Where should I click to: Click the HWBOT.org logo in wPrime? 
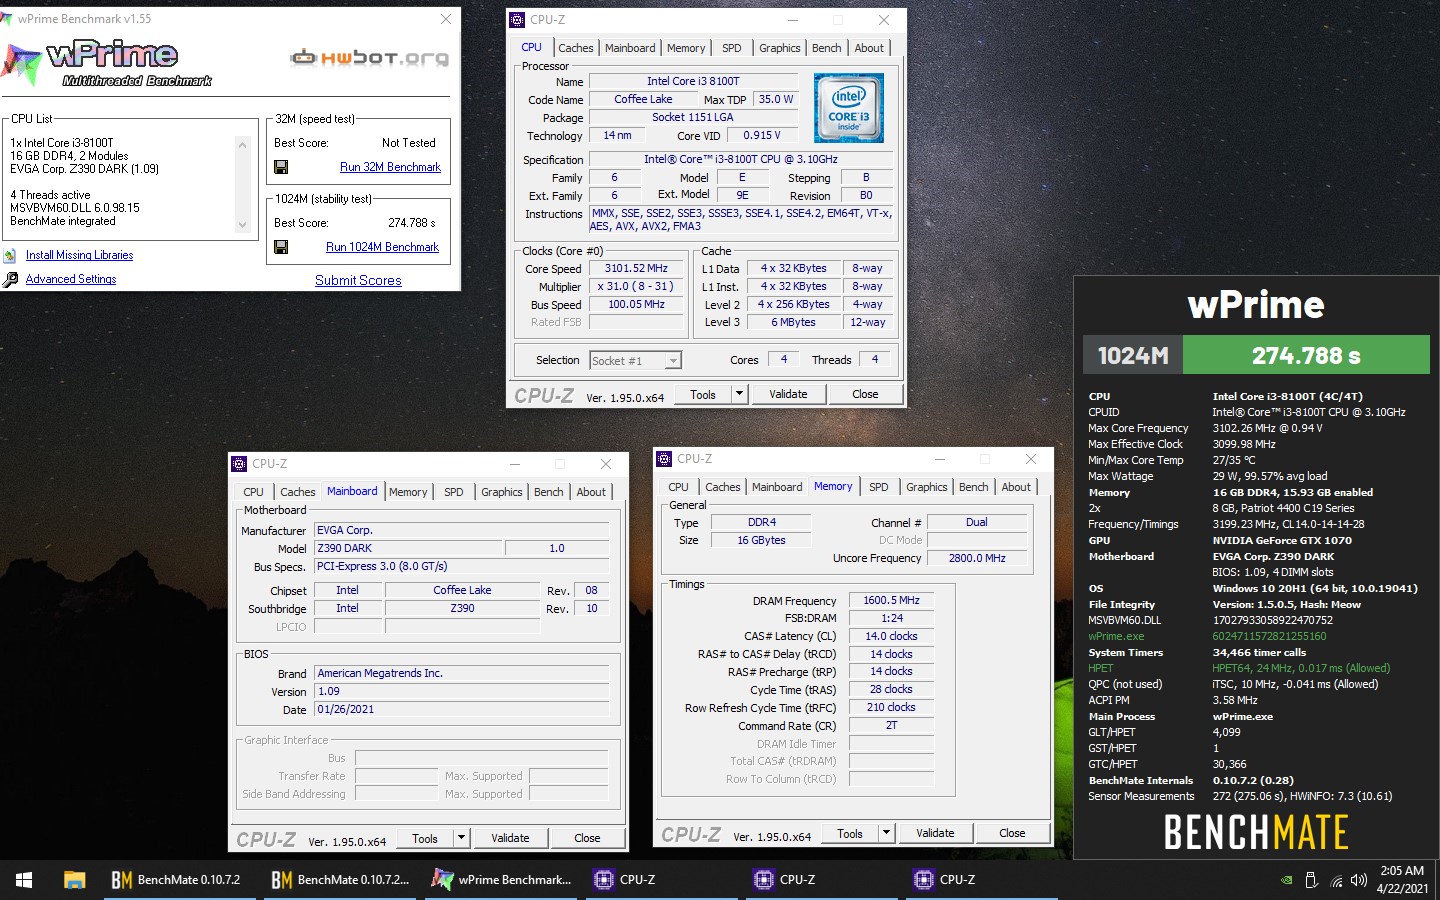[369, 58]
